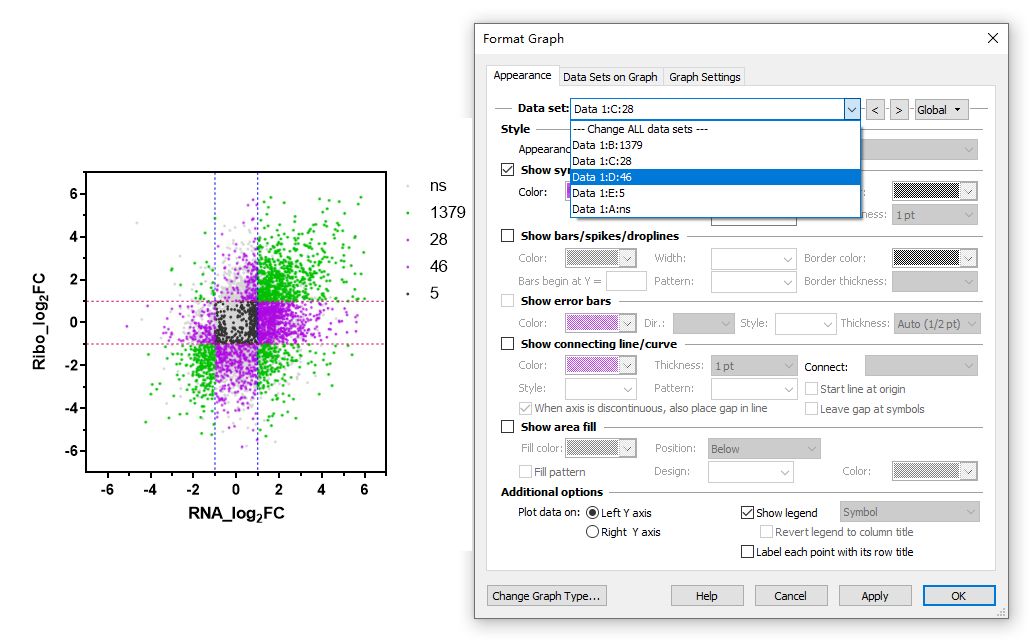
Task: Open the area fill Position dropdown
Action: (x=764, y=448)
